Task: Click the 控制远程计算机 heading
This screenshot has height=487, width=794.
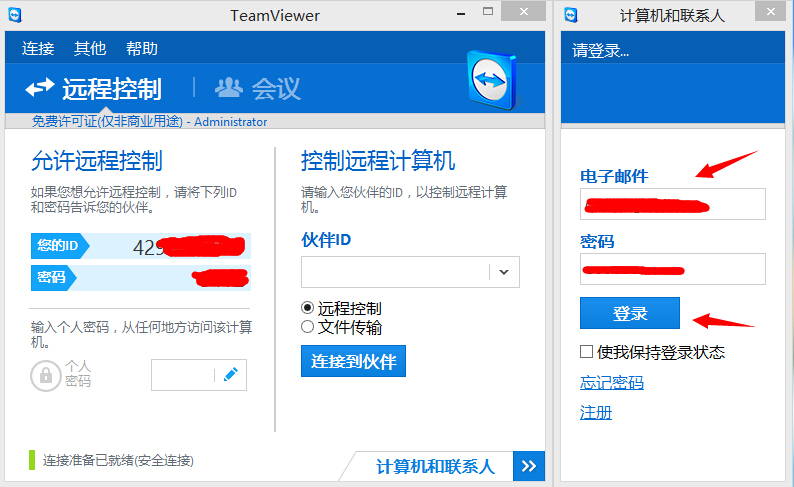Action: 378,161
